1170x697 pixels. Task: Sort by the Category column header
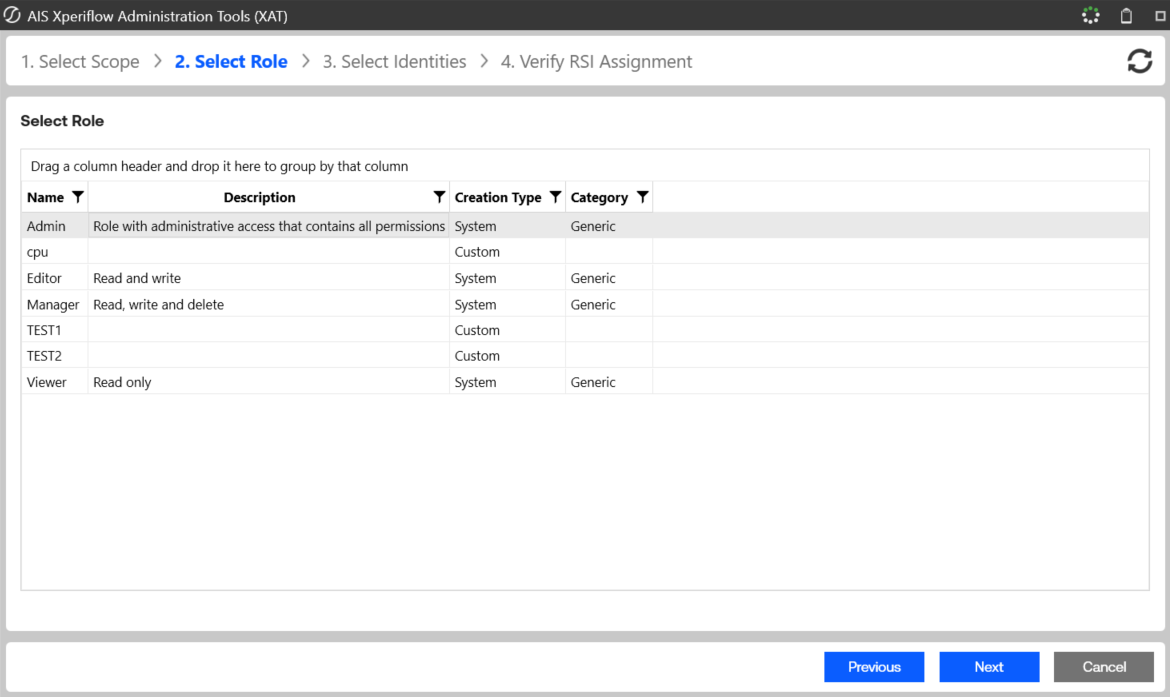[x=599, y=197]
